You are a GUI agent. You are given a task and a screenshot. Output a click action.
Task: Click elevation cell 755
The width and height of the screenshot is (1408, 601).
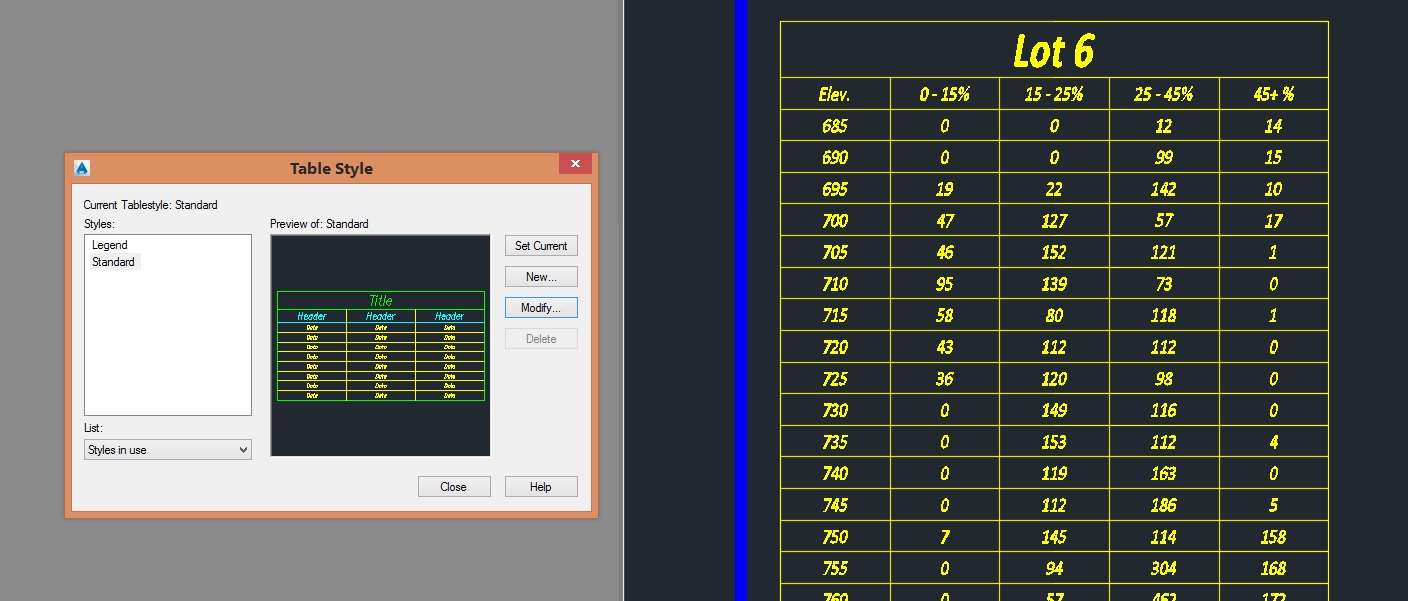835,568
